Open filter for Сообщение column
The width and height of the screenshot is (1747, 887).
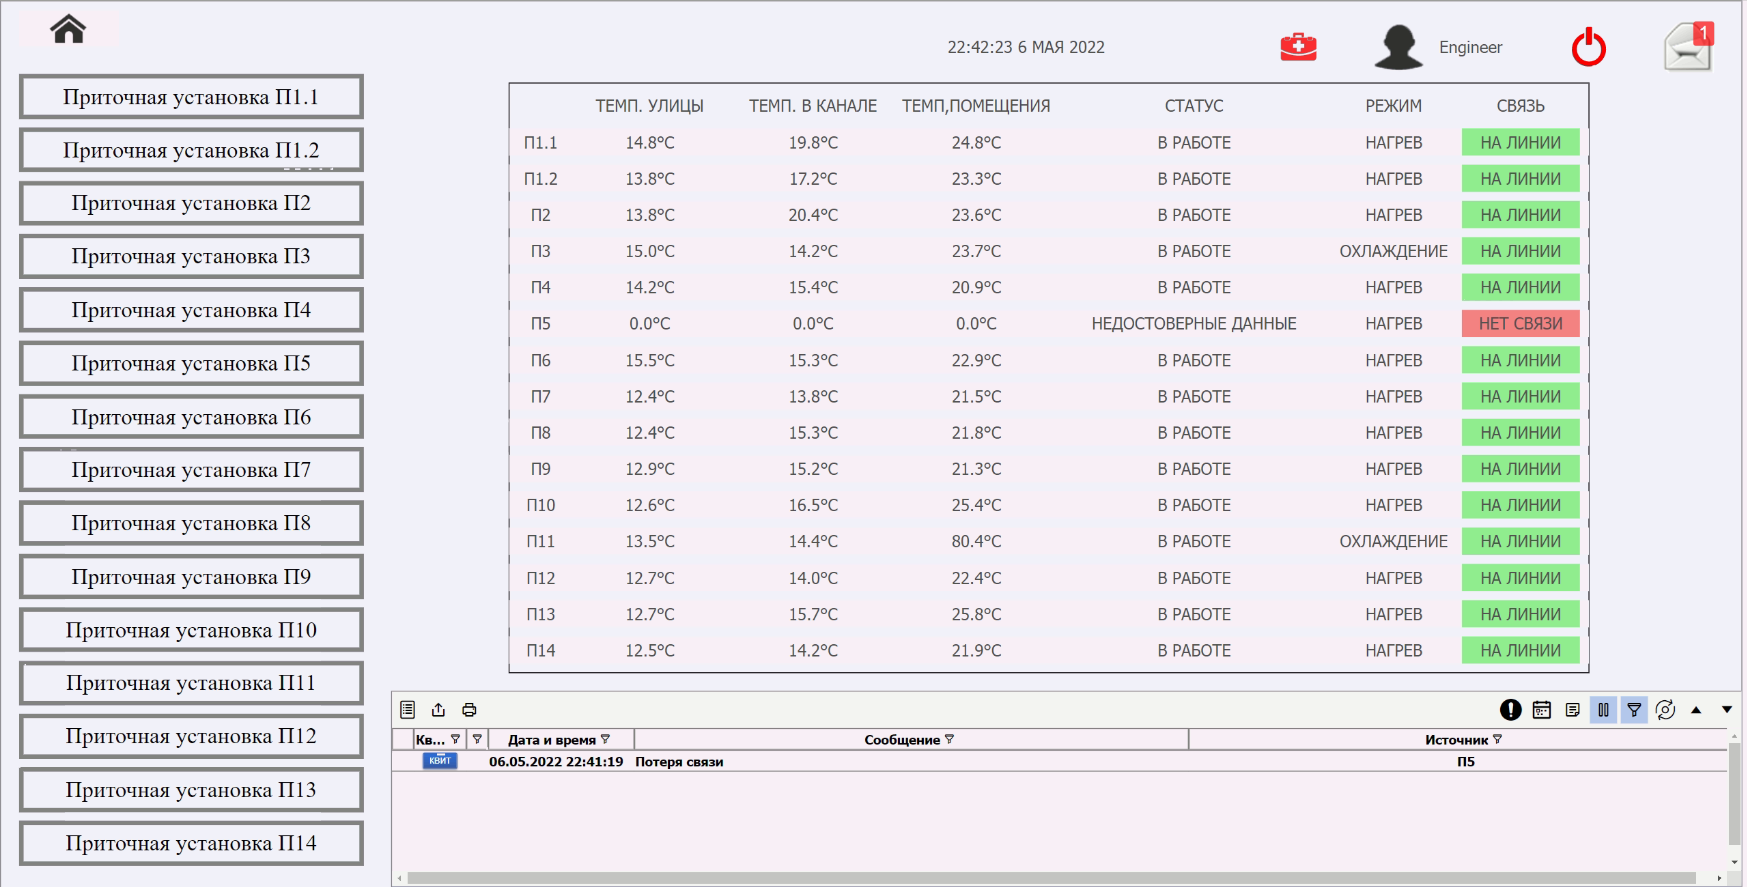(x=949, y=739)
